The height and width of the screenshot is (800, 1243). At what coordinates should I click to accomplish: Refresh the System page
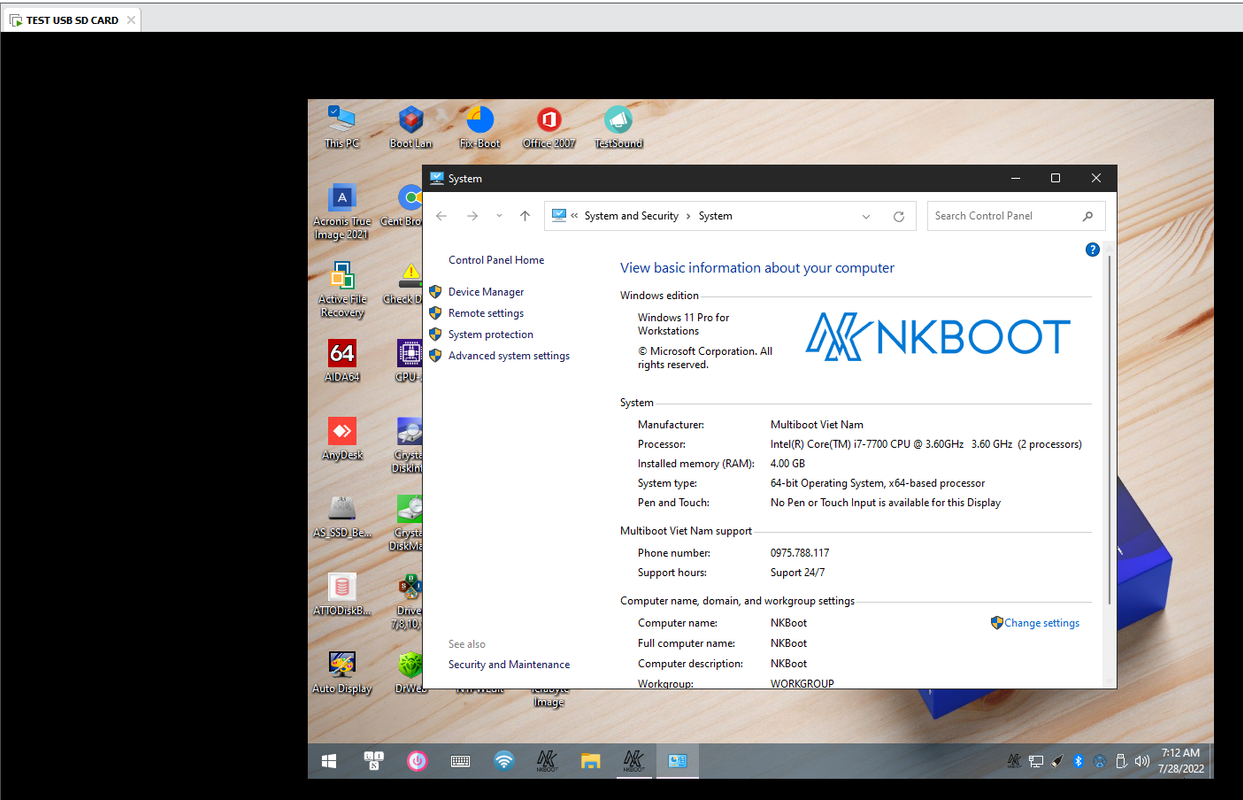[899, 216]
